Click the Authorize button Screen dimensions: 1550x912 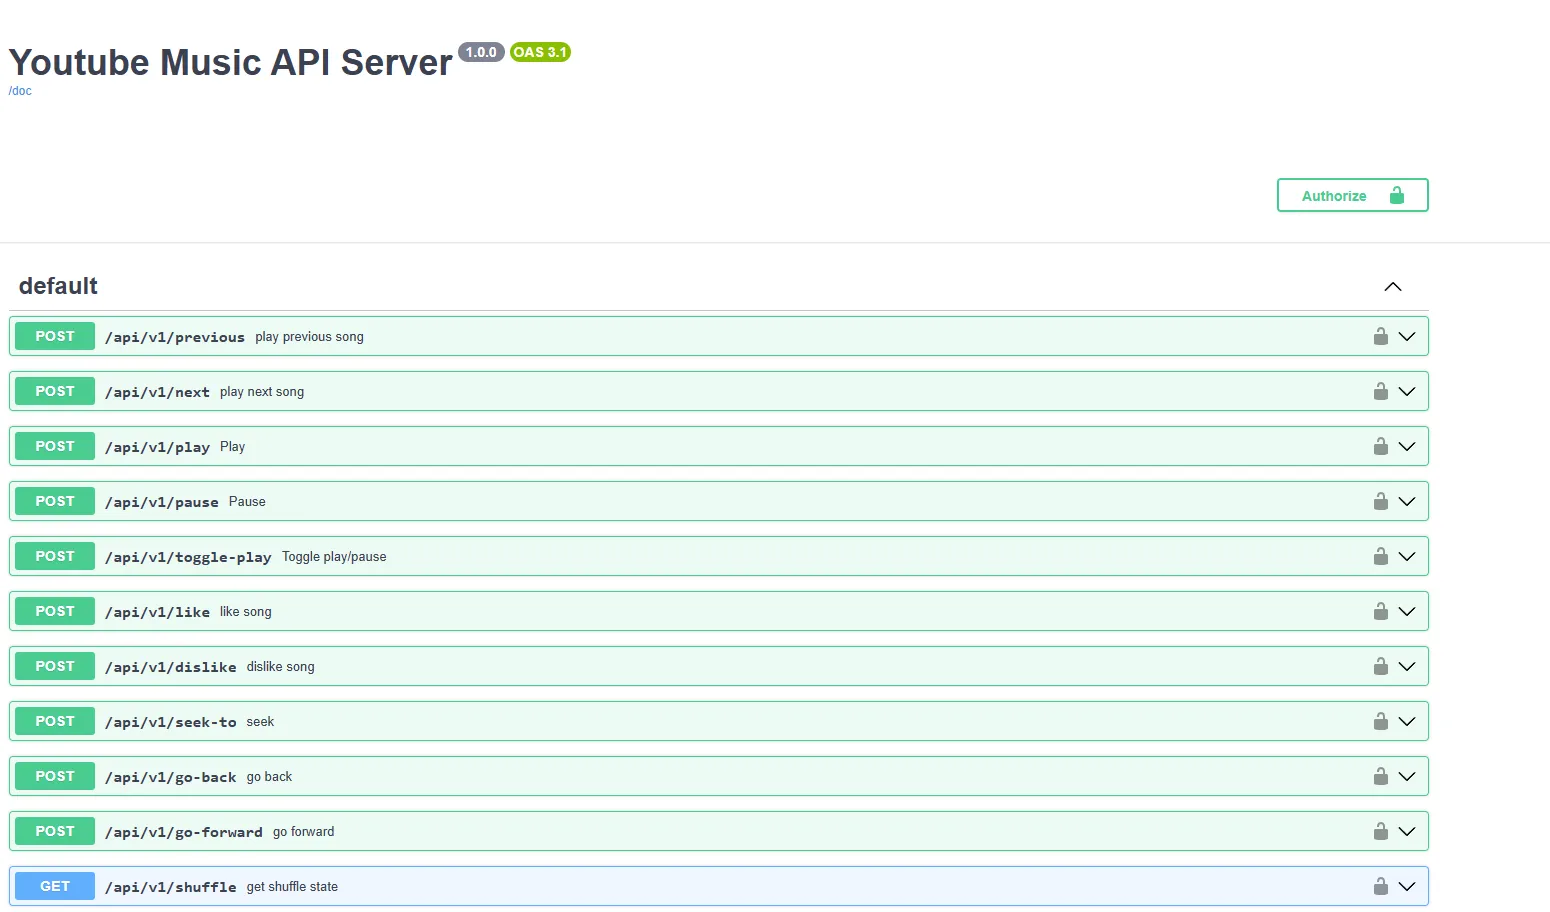(1352, 196)
